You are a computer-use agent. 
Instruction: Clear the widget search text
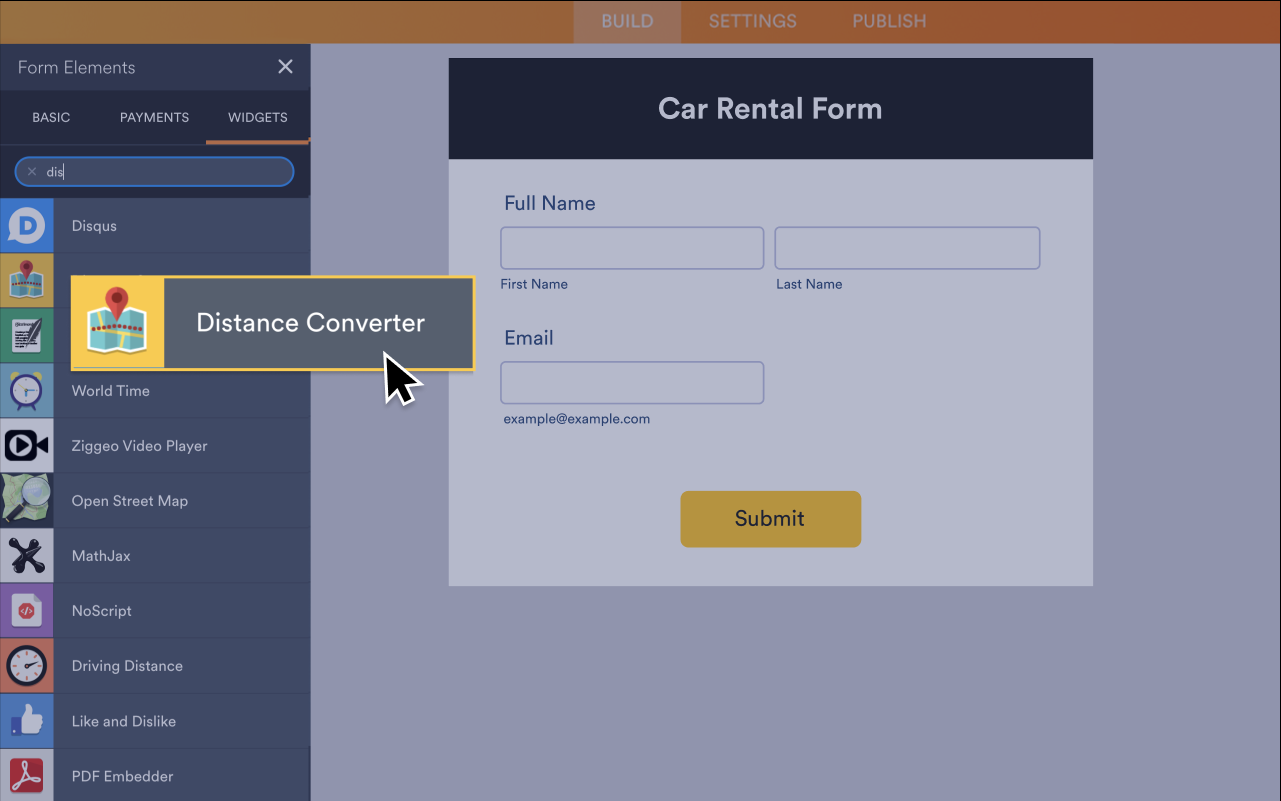[31, 171]
